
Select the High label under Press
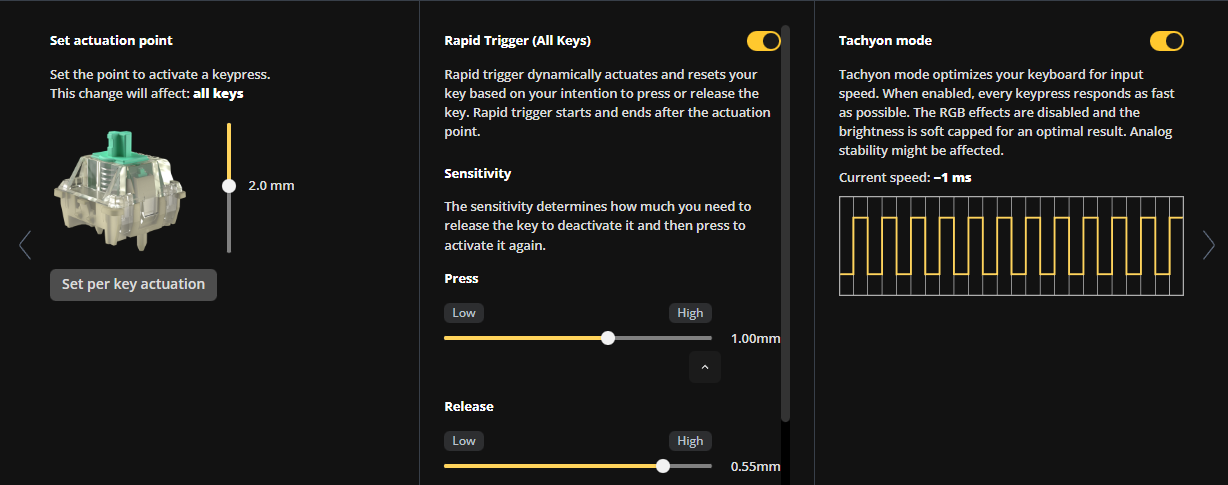690,313
